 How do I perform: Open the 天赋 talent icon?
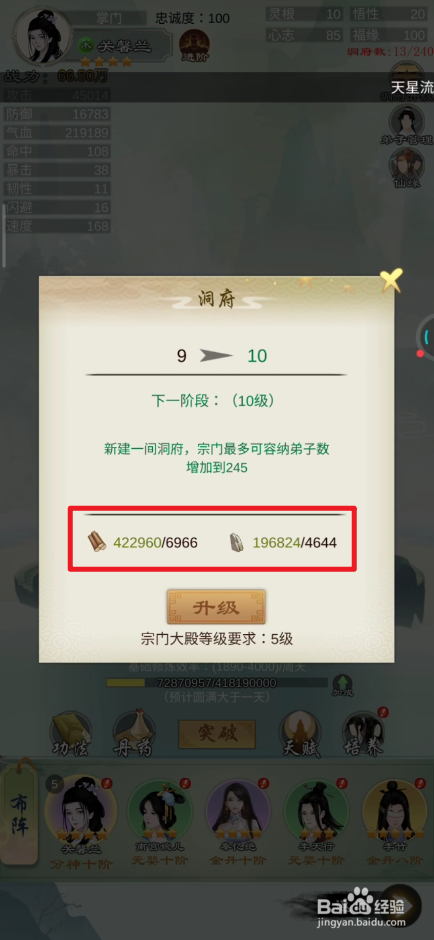[x=302, y=735]
